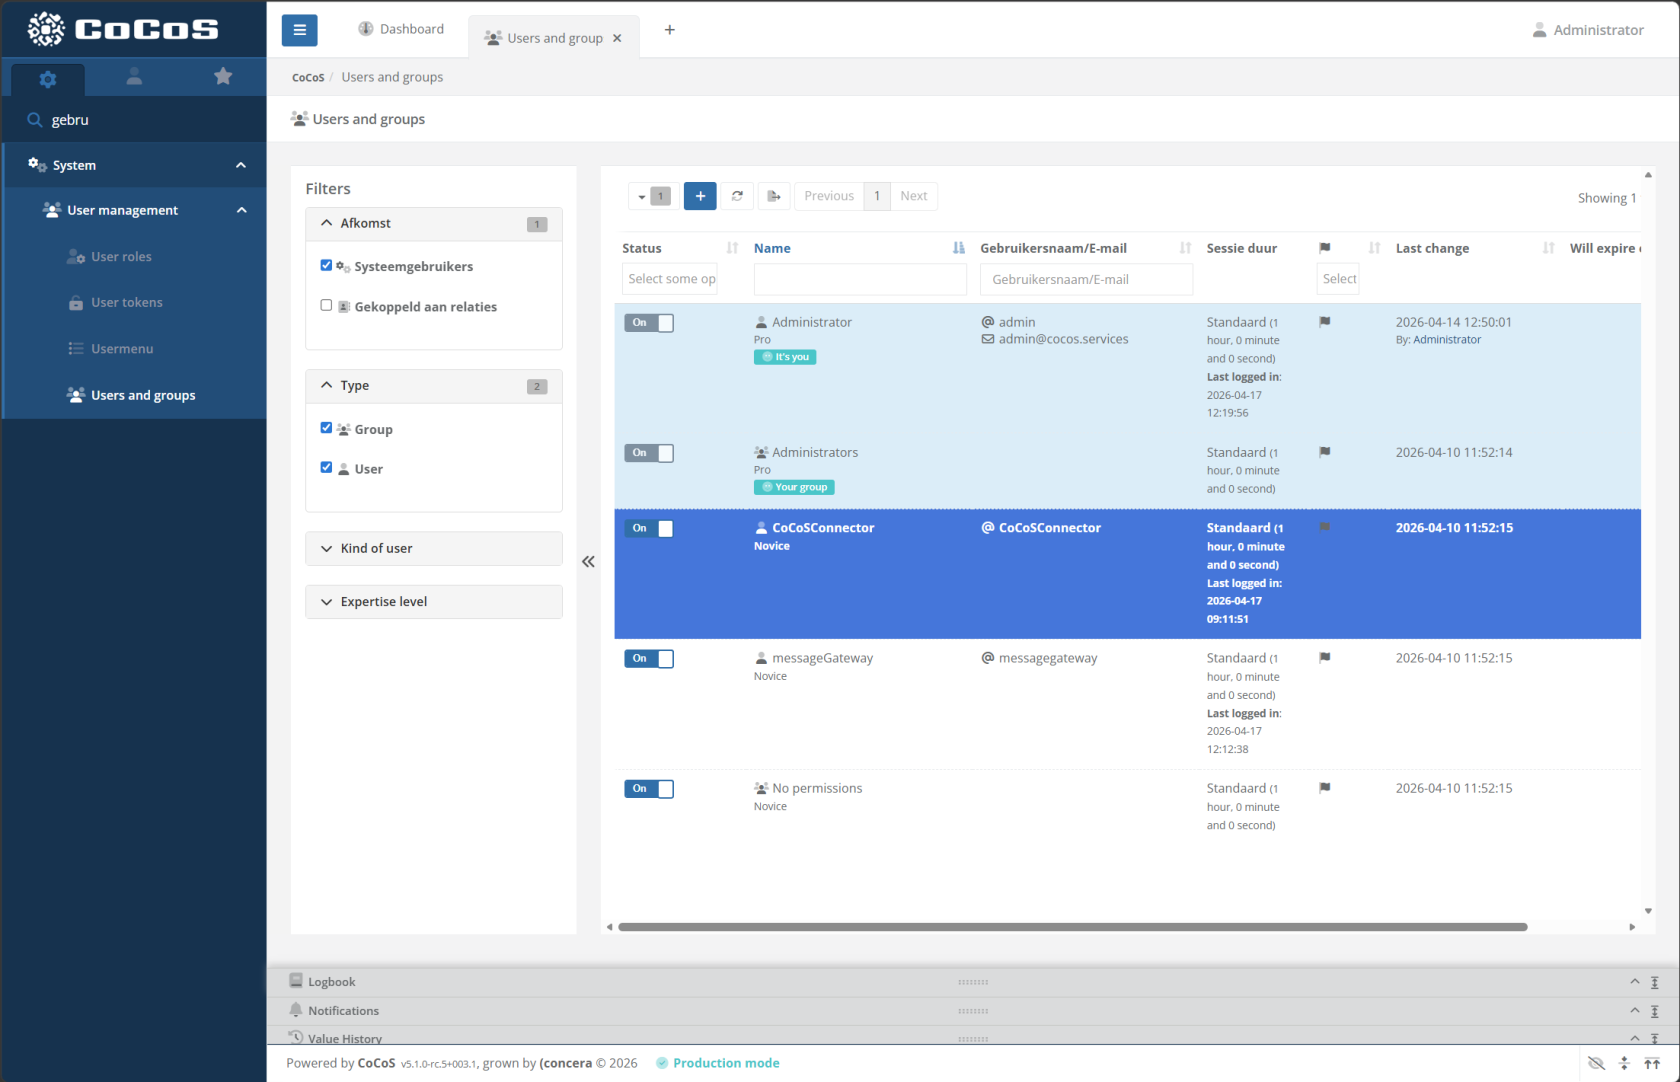Sort by the Name column sort icon
Screen dimensions: 1680x1082
(959, 248)
